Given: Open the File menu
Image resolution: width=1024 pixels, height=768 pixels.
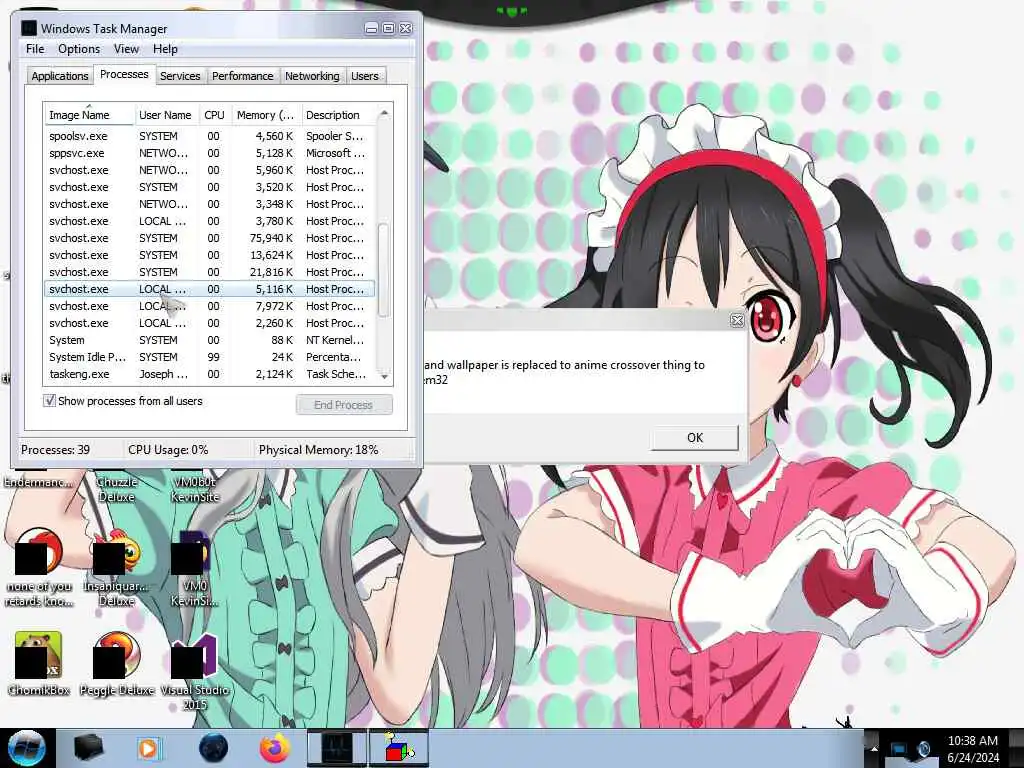Looking at the screenshot, I should point(35,49).
